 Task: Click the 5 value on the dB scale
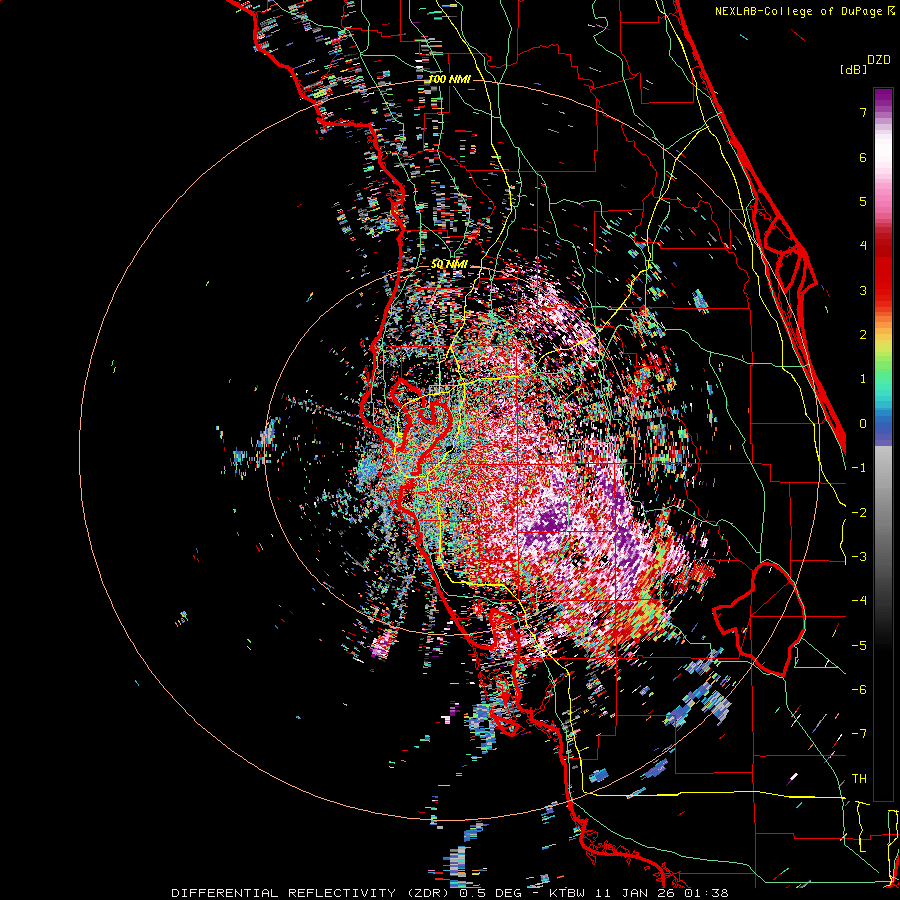(863, 201)
